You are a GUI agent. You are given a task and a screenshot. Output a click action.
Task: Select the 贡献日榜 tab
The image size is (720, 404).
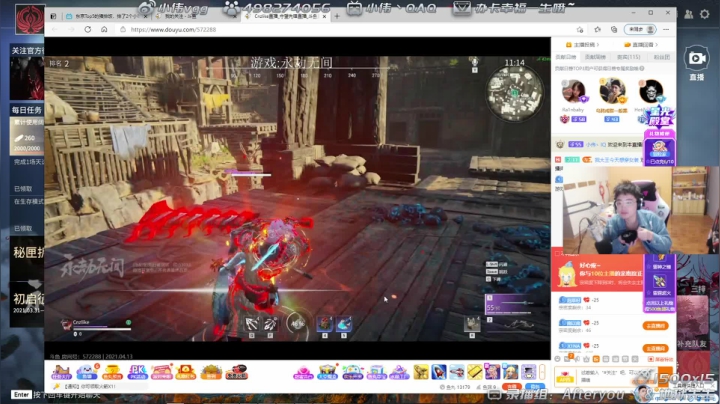565,57
